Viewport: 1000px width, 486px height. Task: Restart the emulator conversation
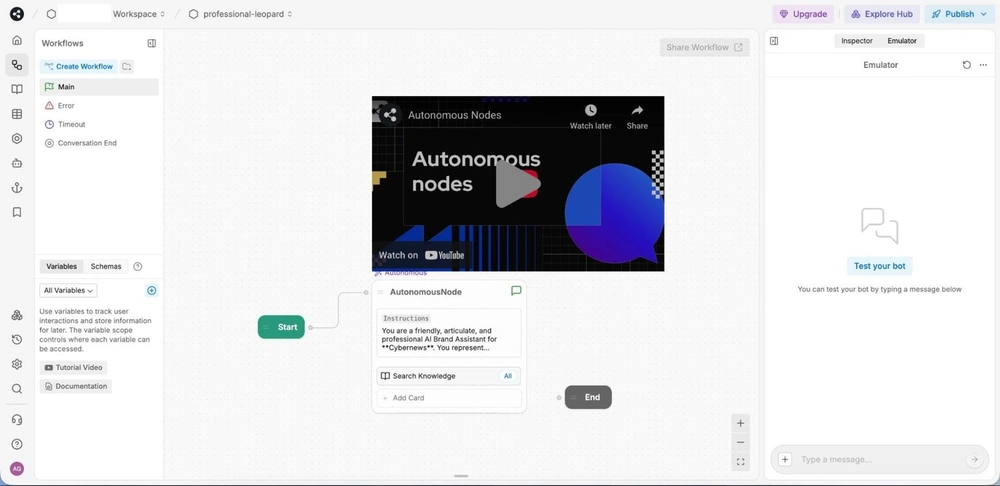(967, 65)
